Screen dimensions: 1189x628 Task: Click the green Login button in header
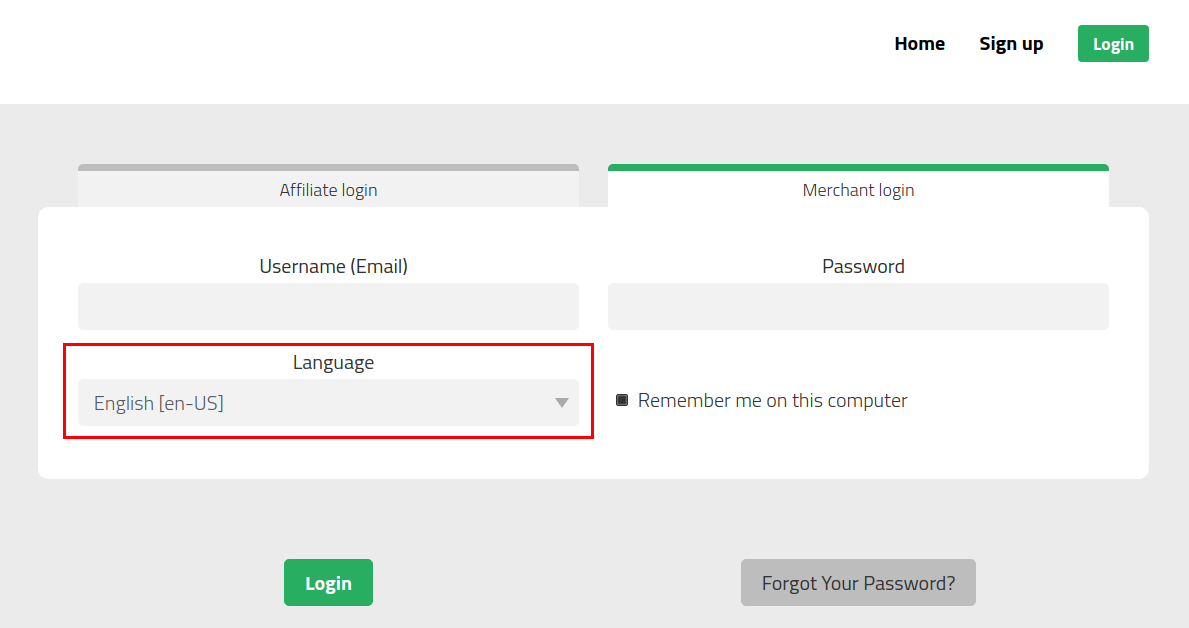1112,44
